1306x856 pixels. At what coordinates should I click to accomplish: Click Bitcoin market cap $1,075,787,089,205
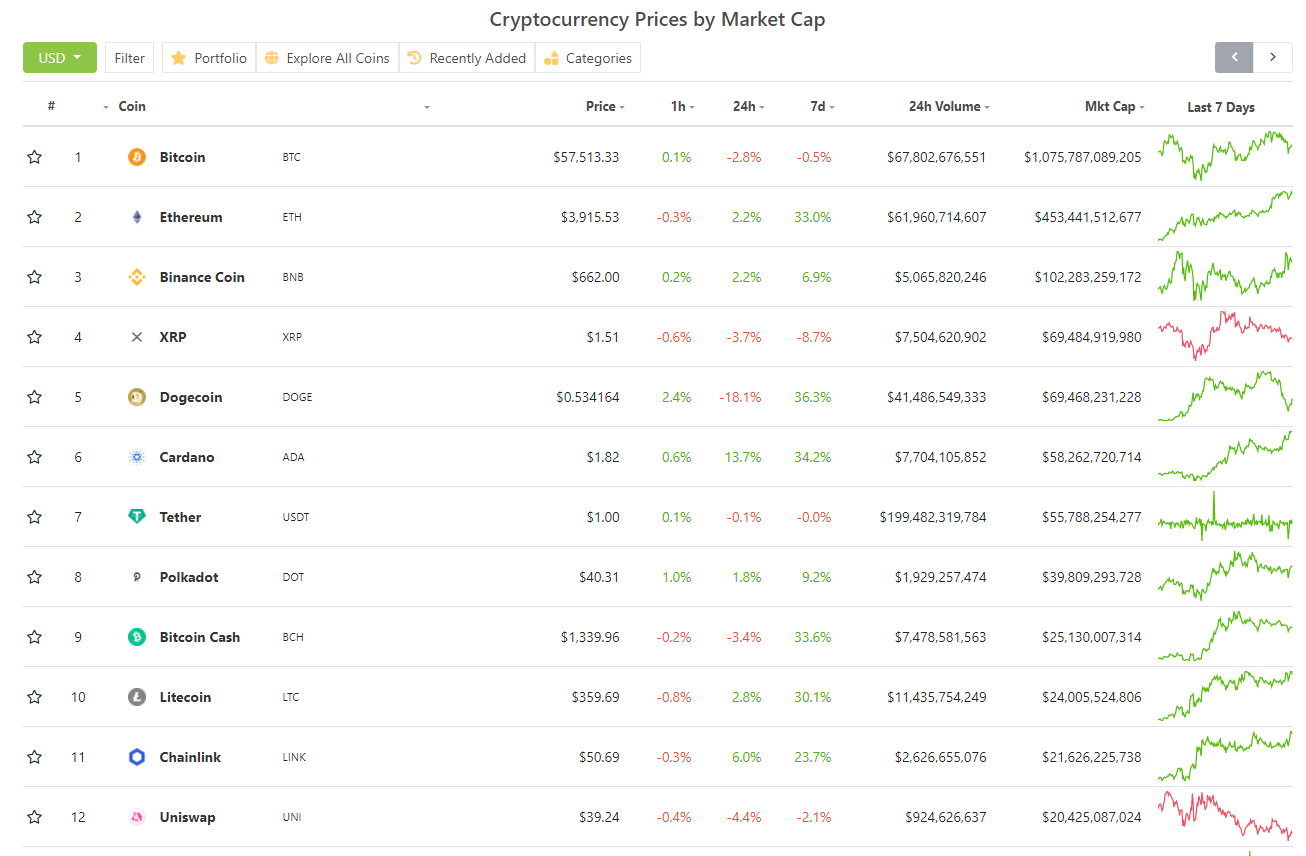(1082, 157)
